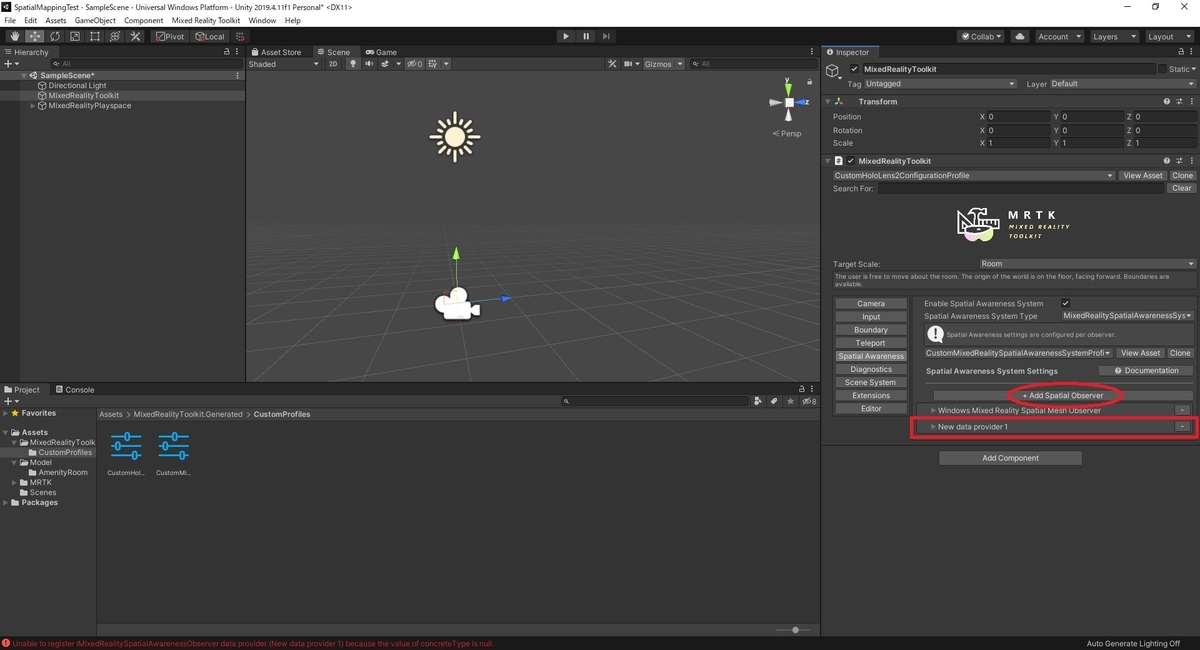1200x650 pixels.
Task: Open the GameObject menu
Action: click(x=95, y=20)
